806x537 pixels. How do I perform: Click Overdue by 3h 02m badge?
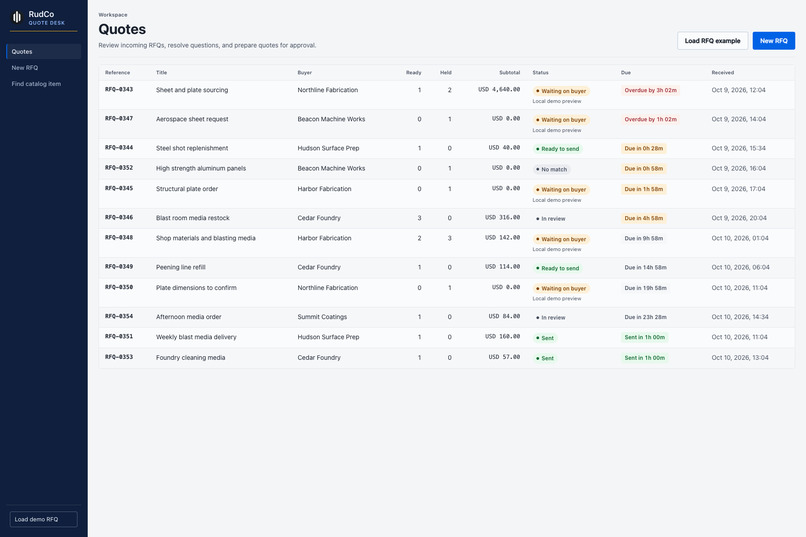pyautogui.click(x=650, y=90)
